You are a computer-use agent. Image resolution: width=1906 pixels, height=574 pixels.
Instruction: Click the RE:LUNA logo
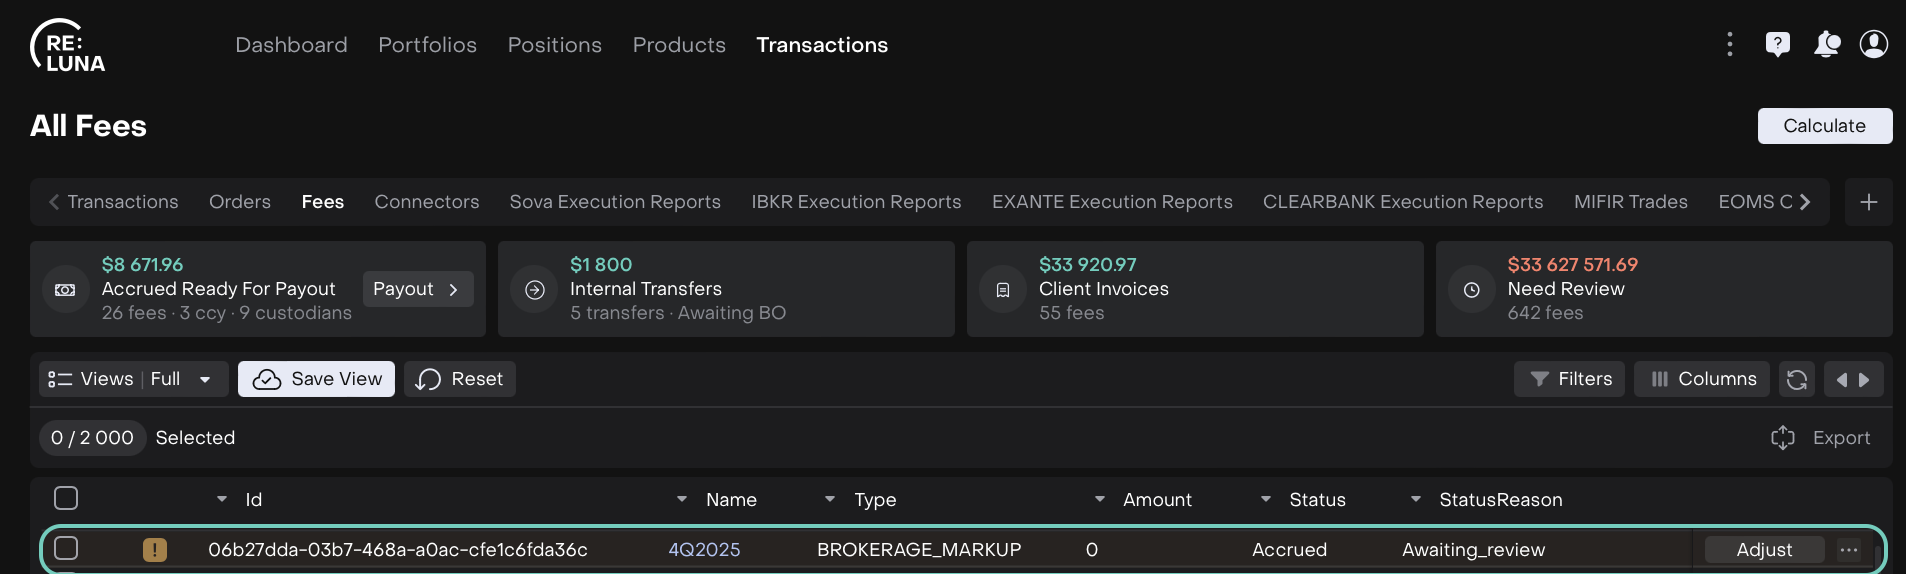tap(68, 47)
